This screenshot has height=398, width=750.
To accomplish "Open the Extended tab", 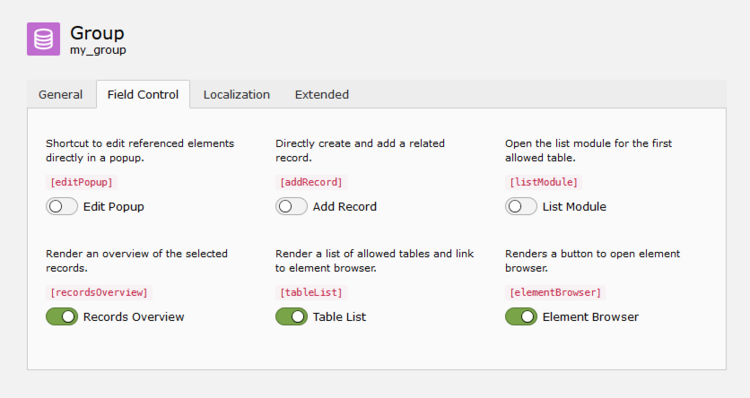I will click(322, 95).
